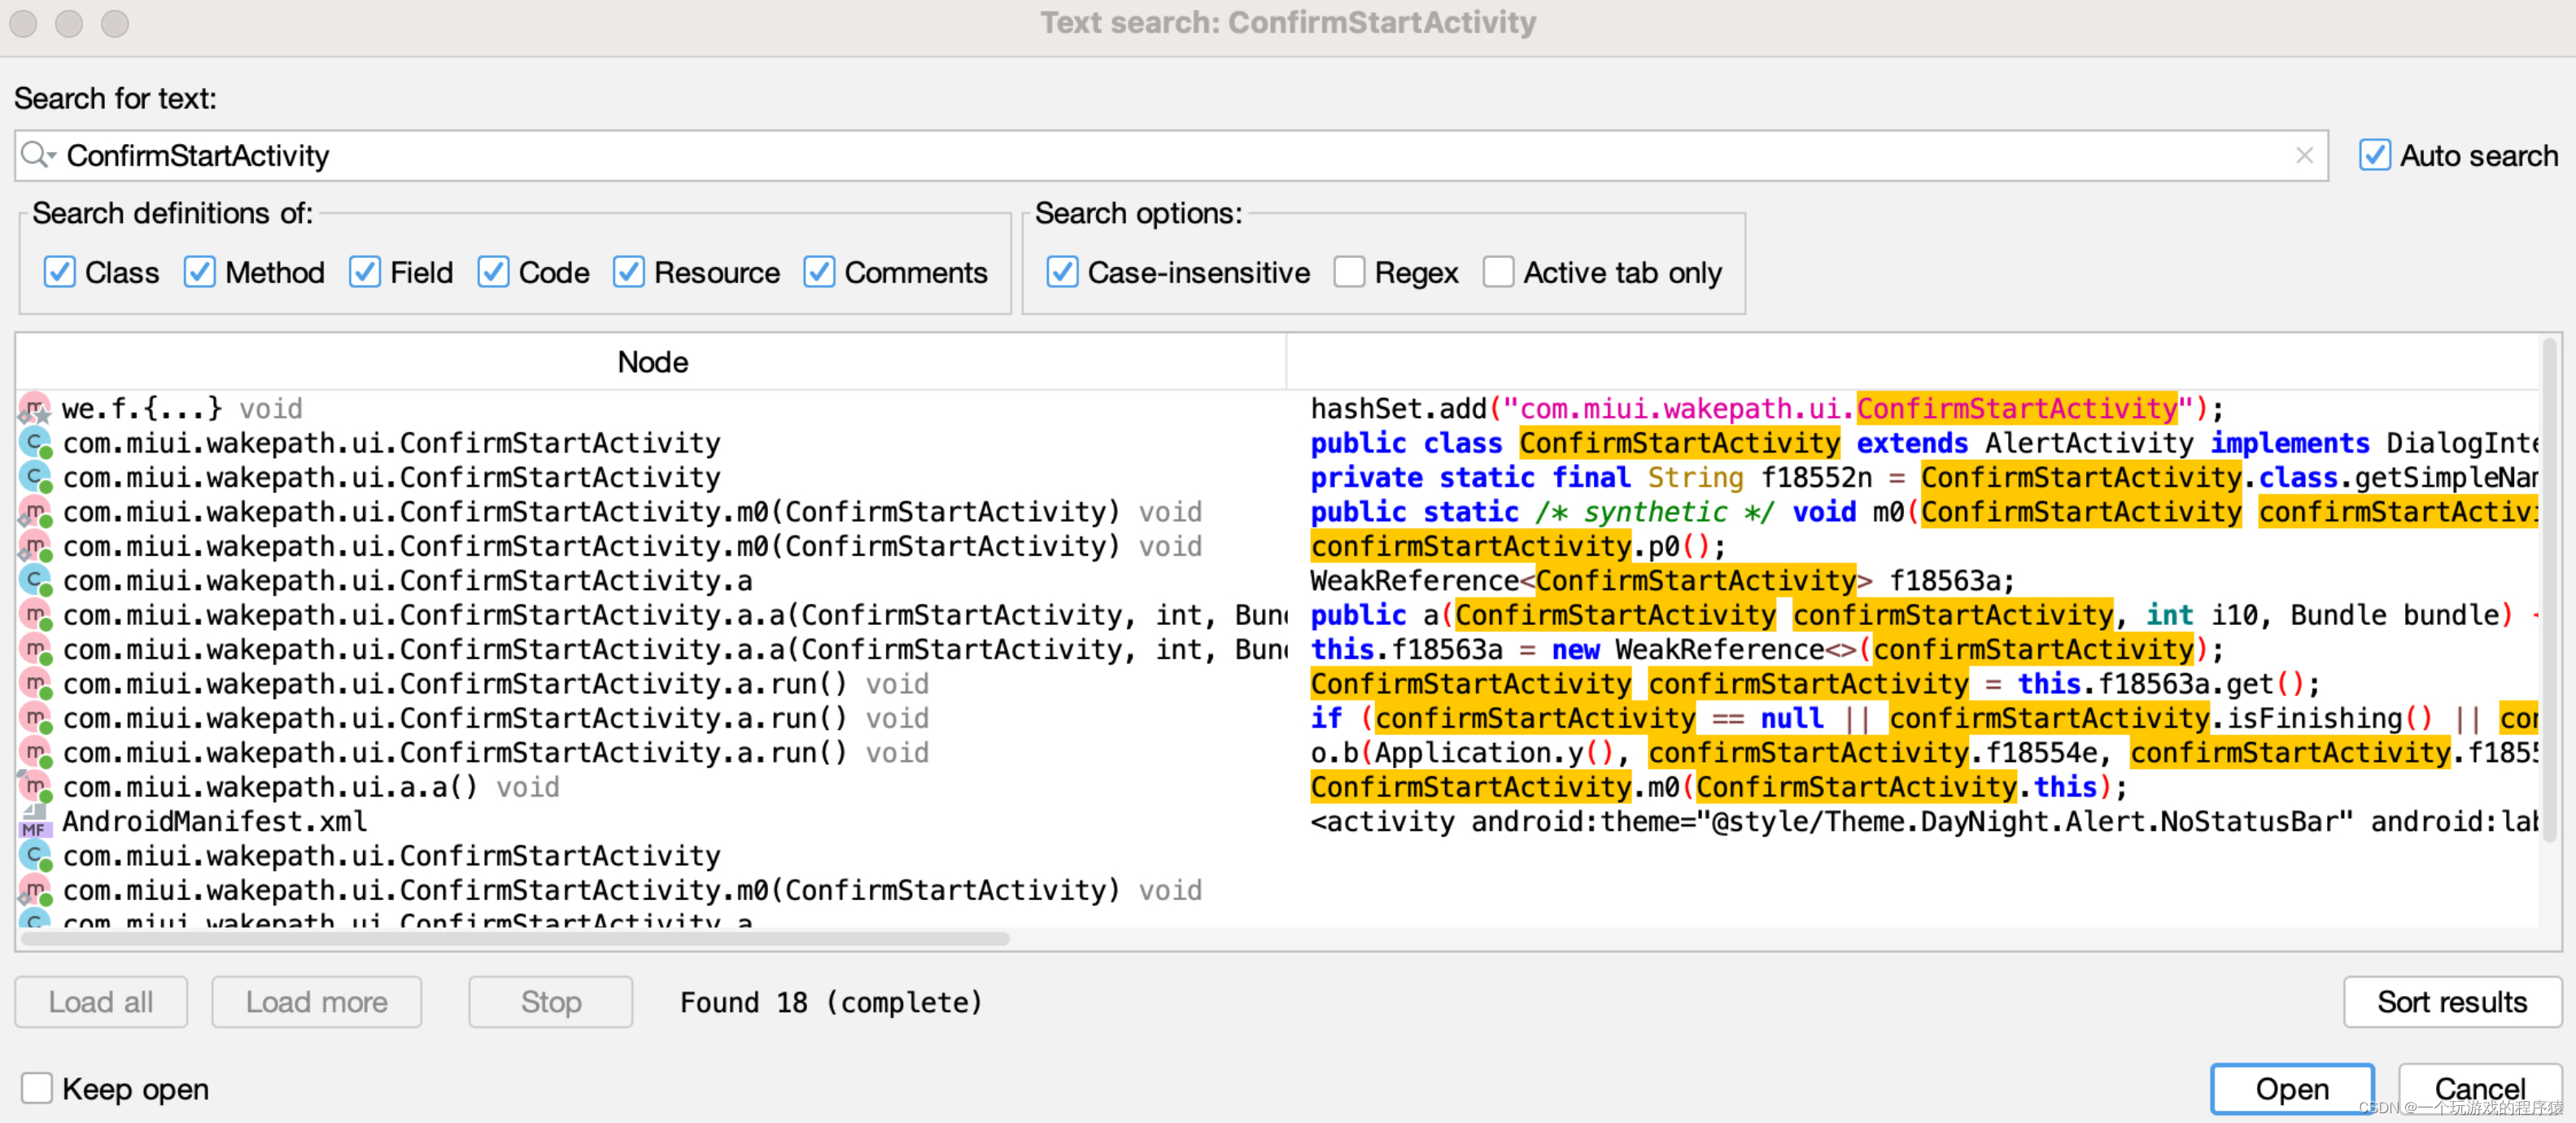2576x1123 pixels.
Task: Click the Open button
Action: pos(2291,1088)
